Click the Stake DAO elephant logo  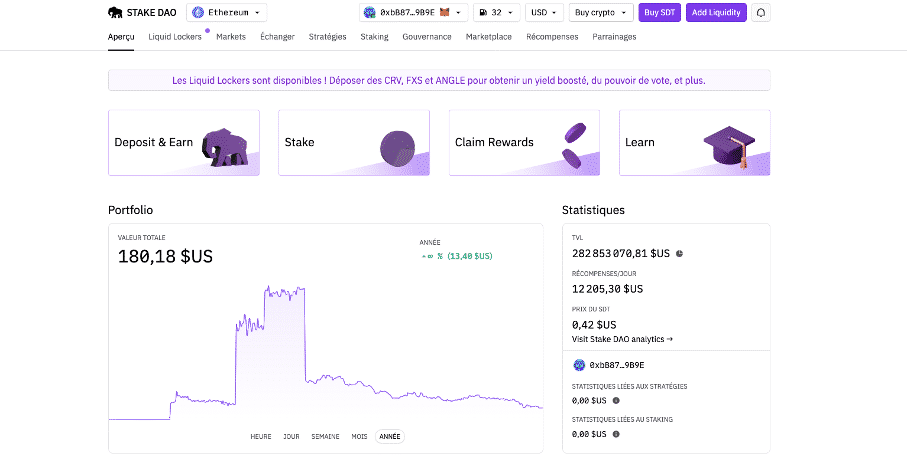tap(115, 12)
